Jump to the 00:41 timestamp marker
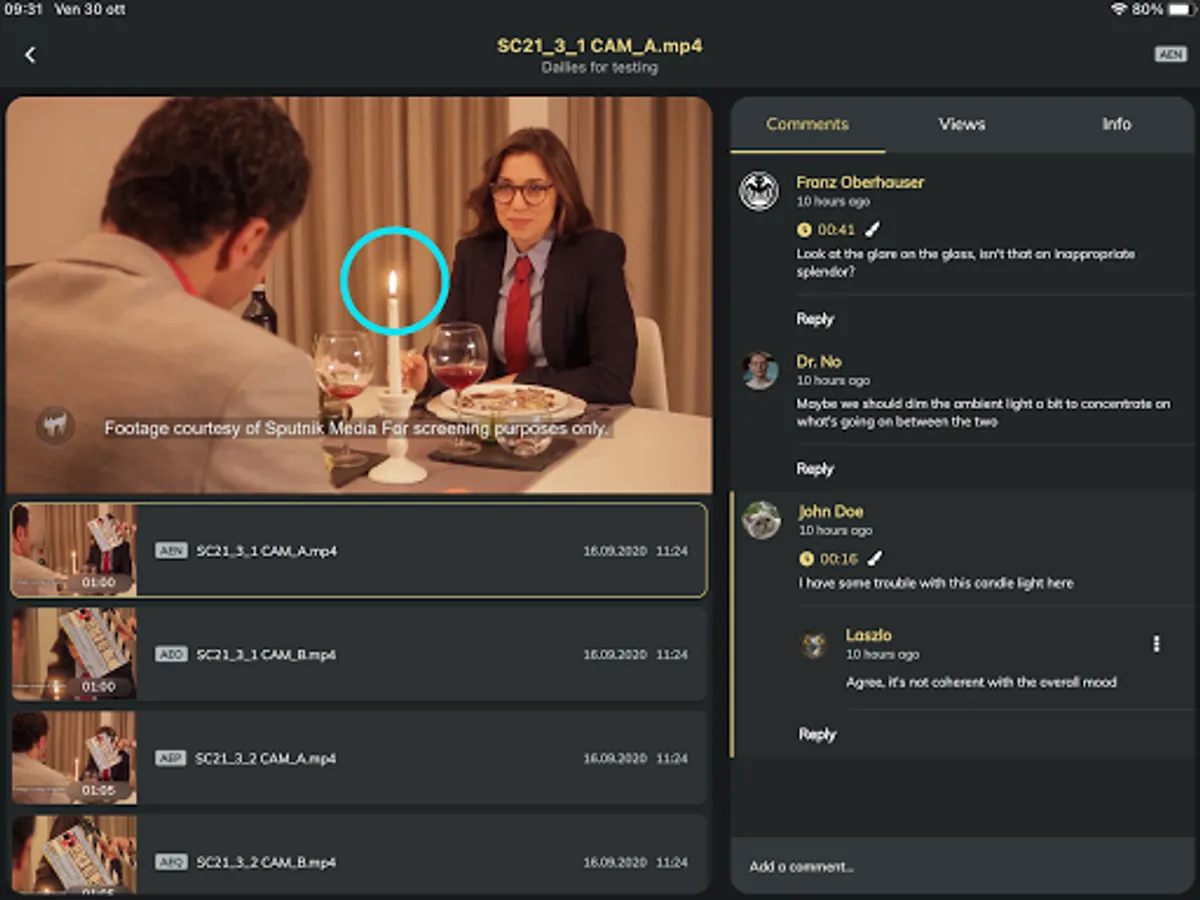Viewport: 1200px width, 900px height. tap(827, 230)
